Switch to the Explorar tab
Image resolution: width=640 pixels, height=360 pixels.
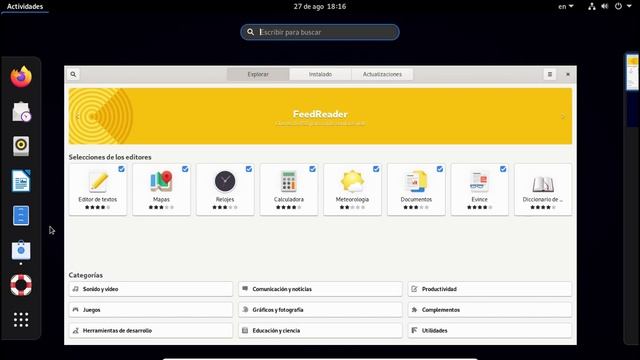tap(258, 74)
